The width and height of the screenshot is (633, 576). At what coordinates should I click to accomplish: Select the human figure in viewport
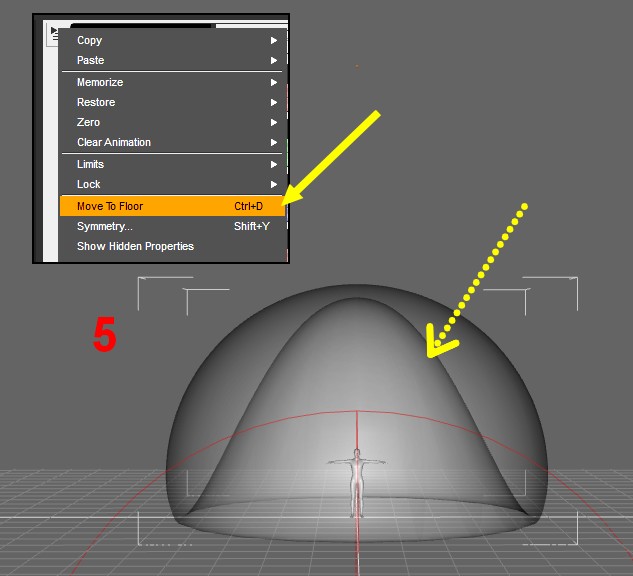(357, 482)
